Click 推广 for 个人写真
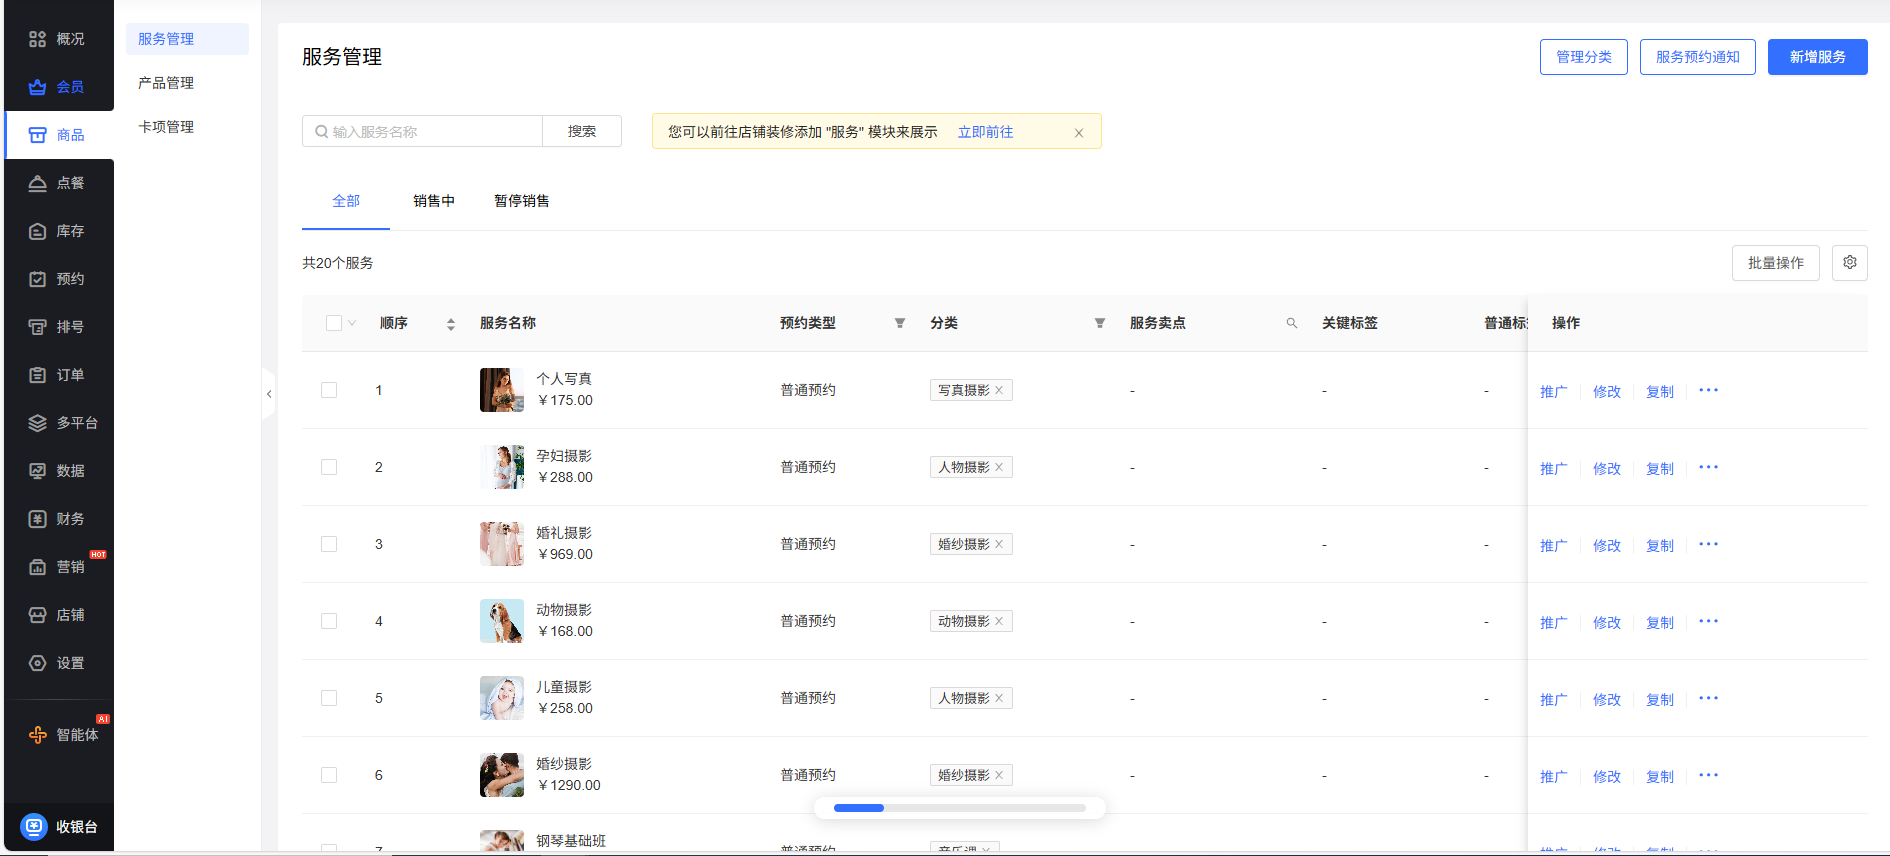1890x856 pixels. (1554, 392)
